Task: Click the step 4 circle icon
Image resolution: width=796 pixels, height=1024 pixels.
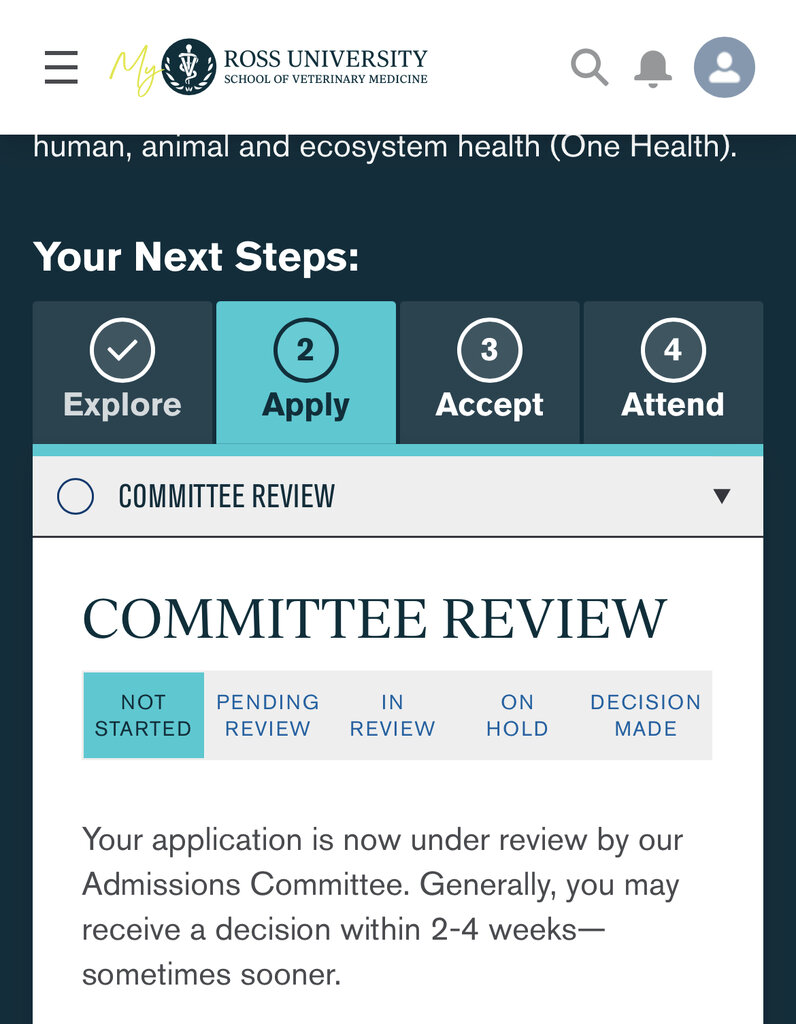Action: (673, 350)
